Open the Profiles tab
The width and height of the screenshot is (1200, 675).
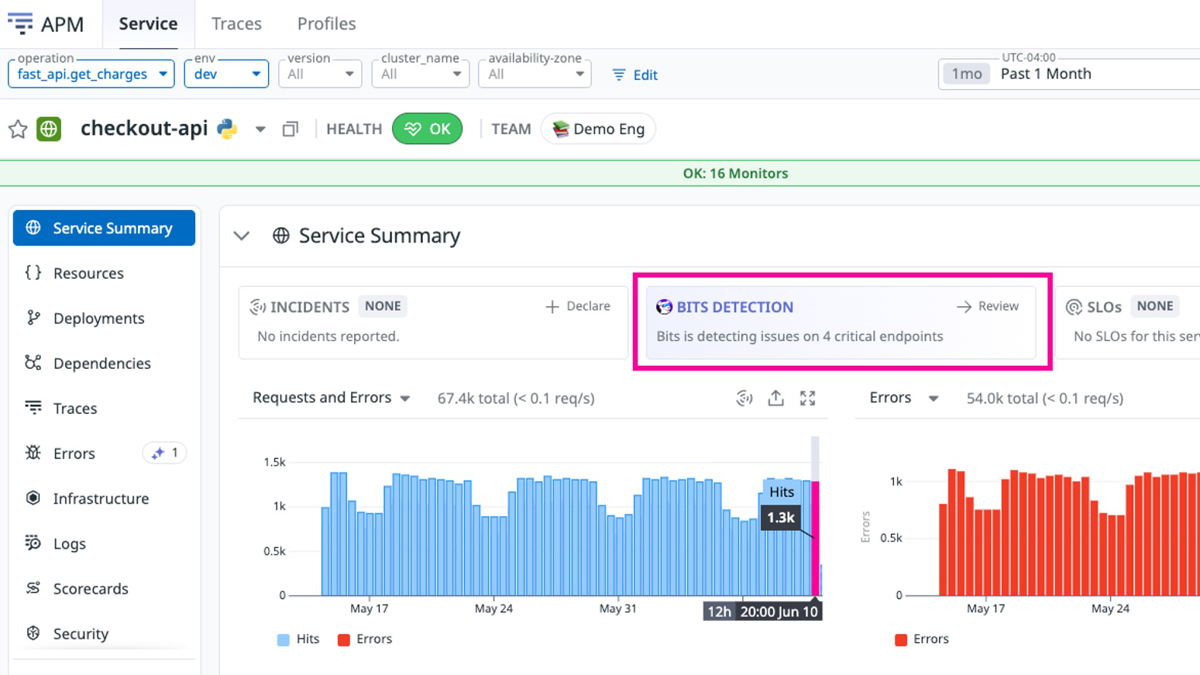tap(327, 23)
